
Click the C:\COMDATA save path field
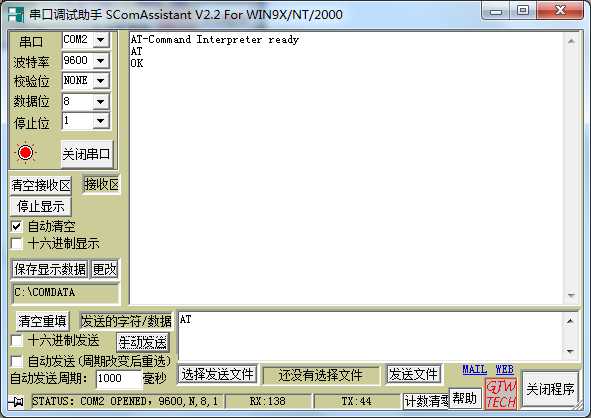pyautogui.click(x=66, y=292)
